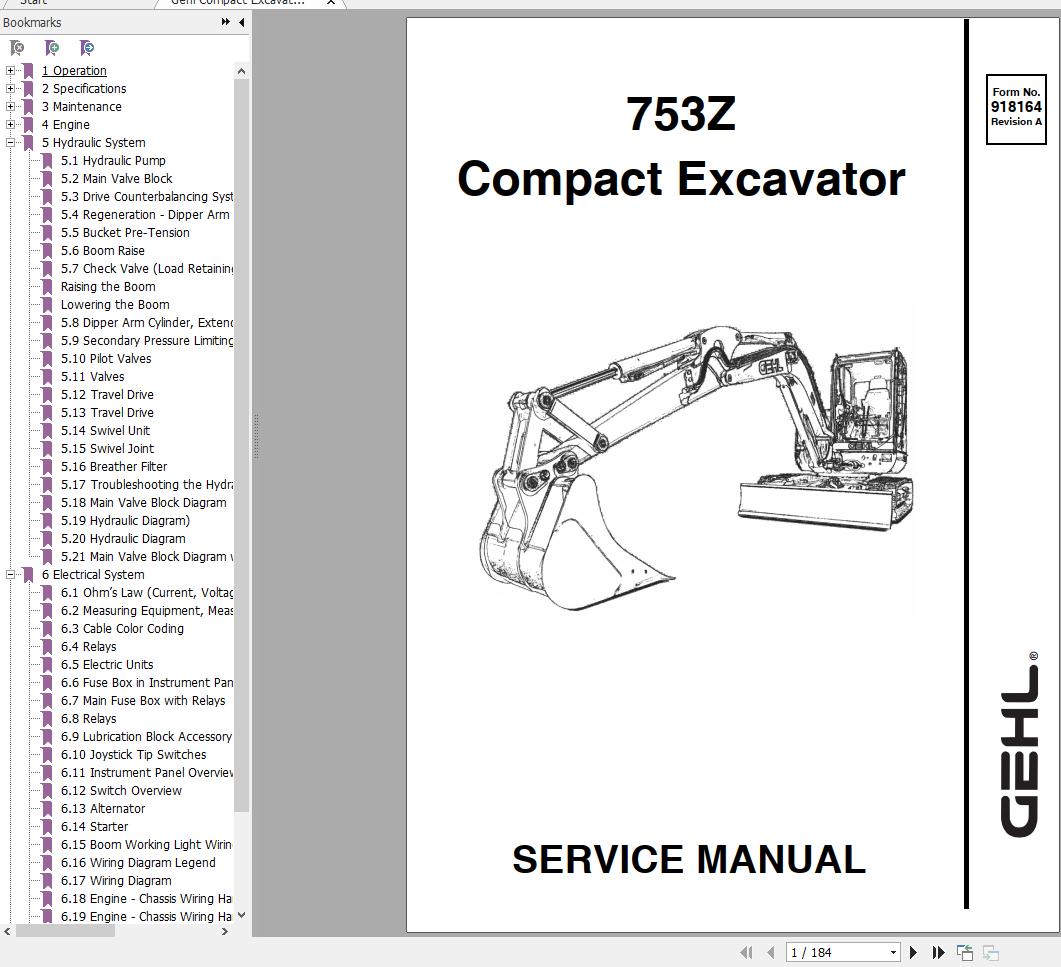Click the next view icon
1061x967 pixels.
pyautogui.click(x=991, y=952)
